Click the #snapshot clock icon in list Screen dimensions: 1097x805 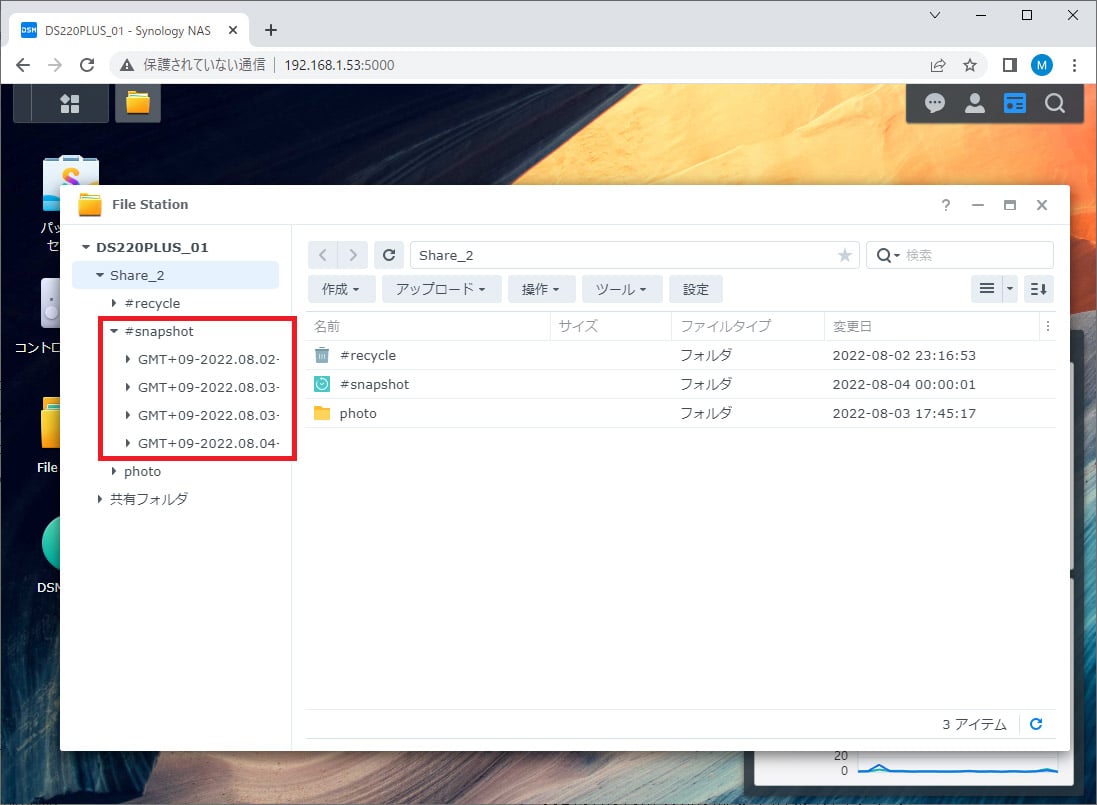pyautogui.click(x=322, y=384)
